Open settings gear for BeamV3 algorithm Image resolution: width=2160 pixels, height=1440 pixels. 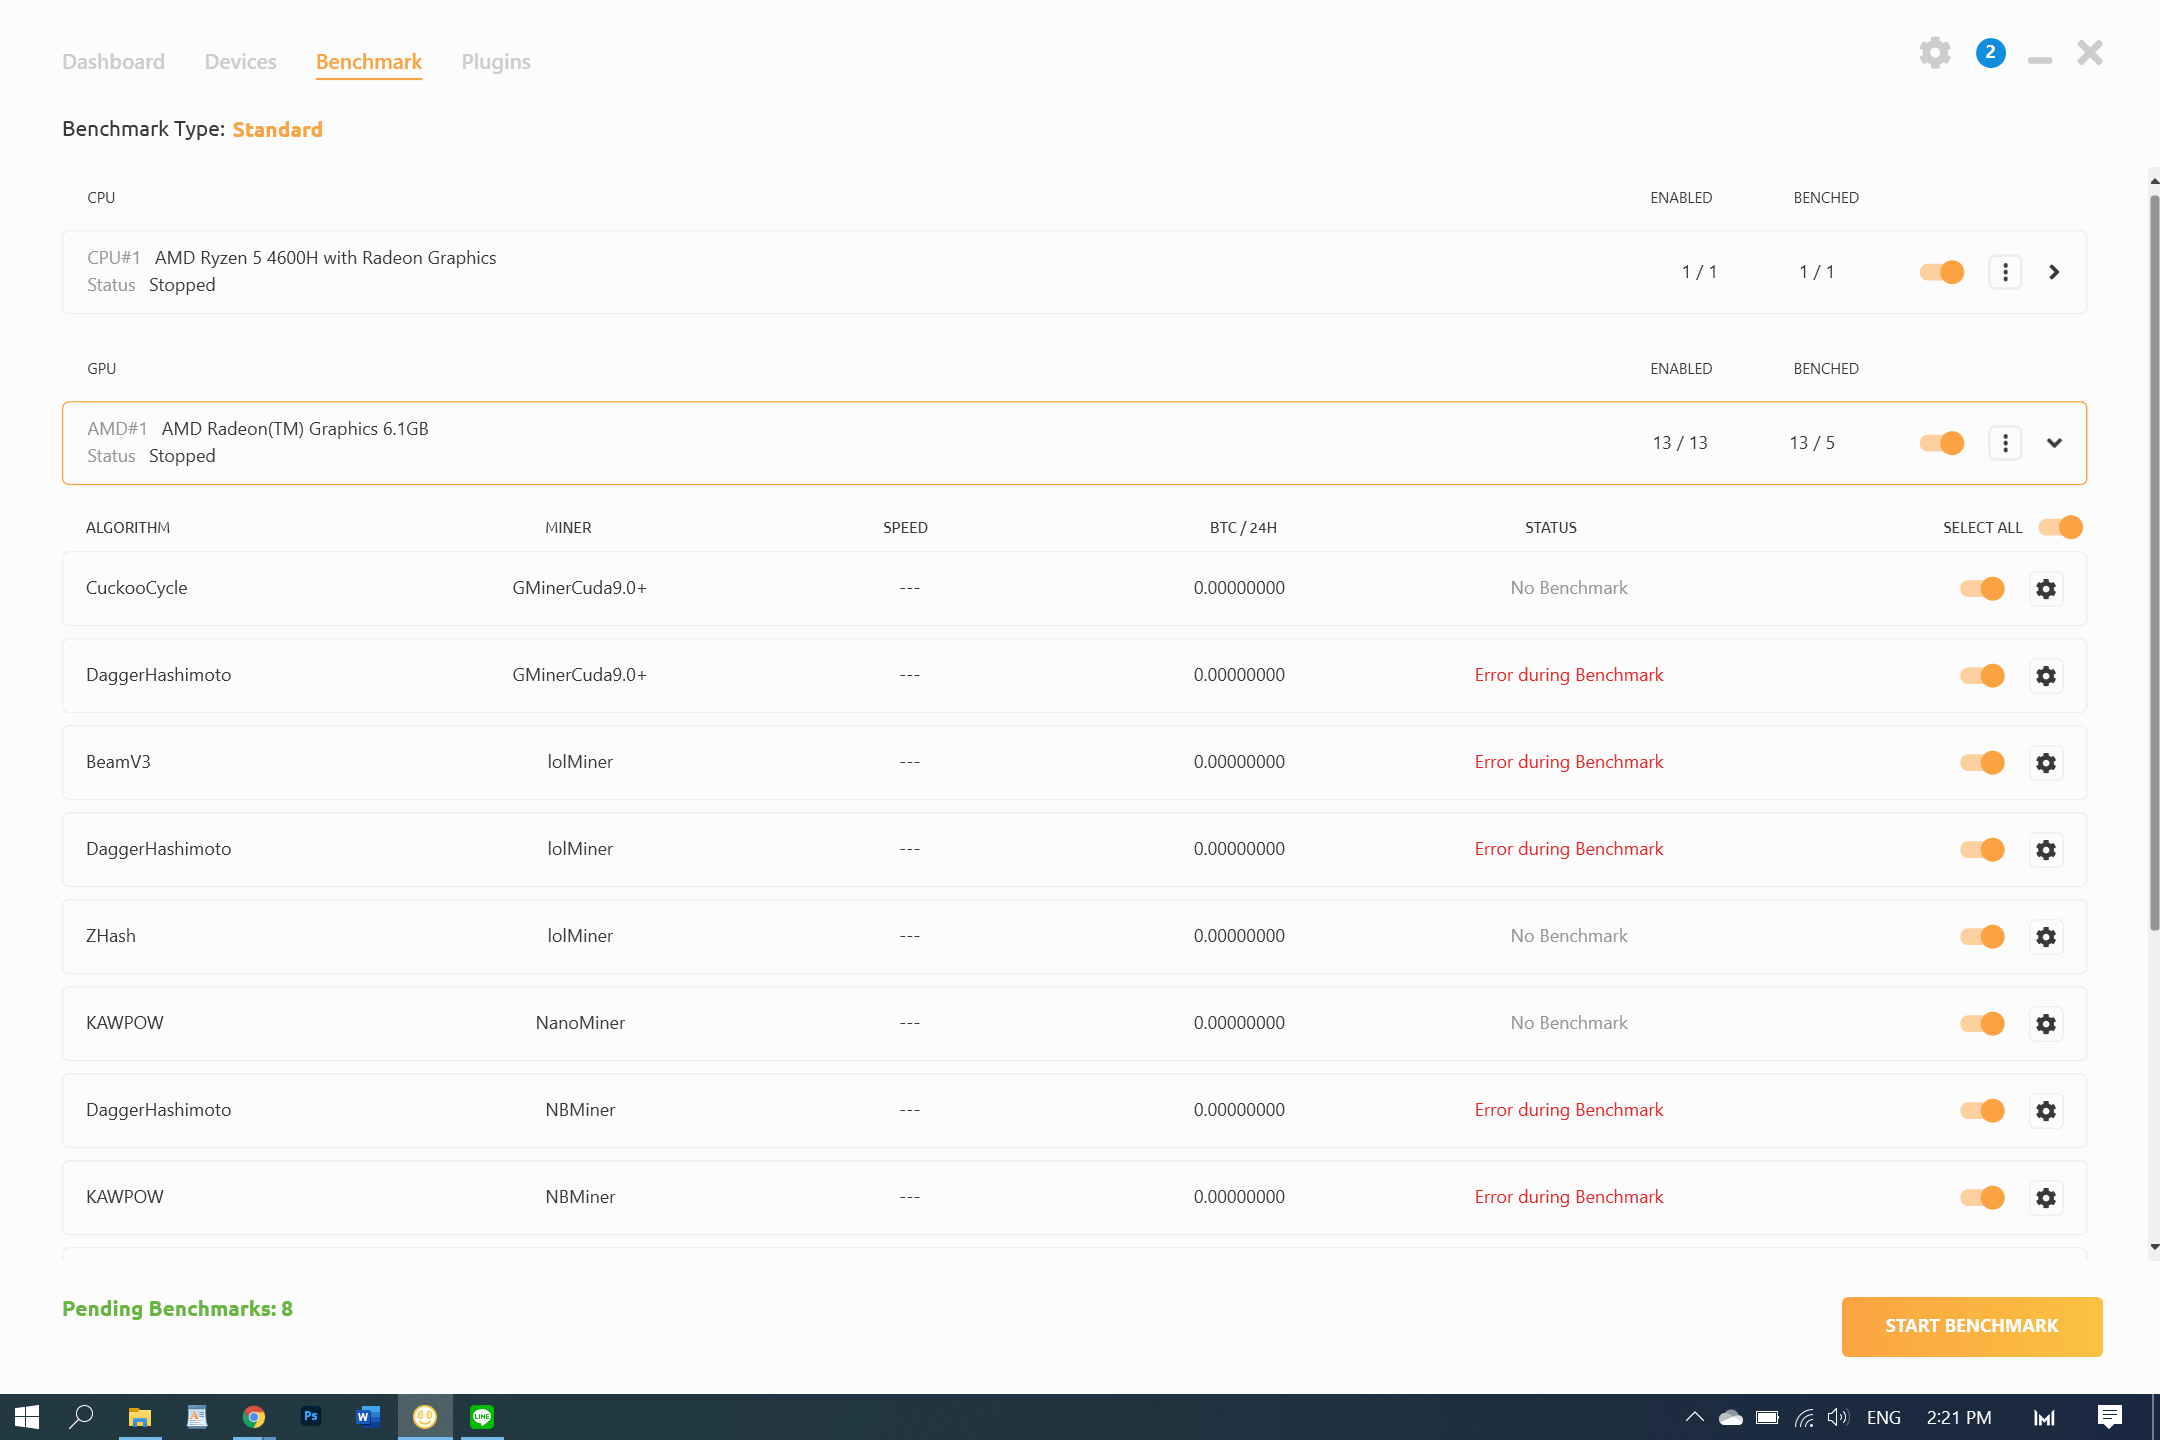coord(2046,763)
